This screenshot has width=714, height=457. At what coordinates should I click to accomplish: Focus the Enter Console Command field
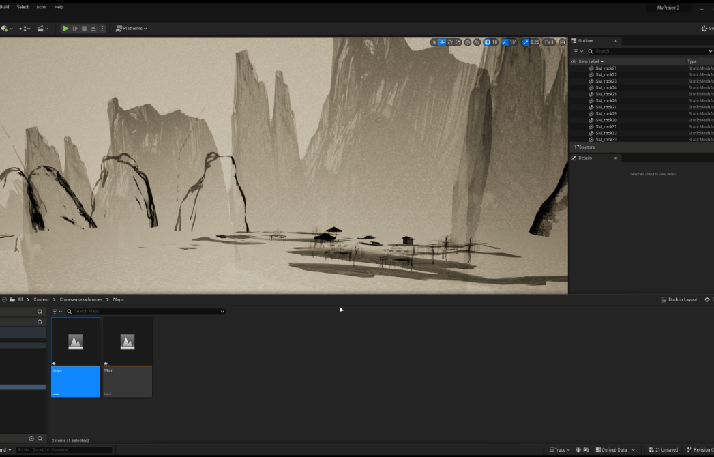64,450
